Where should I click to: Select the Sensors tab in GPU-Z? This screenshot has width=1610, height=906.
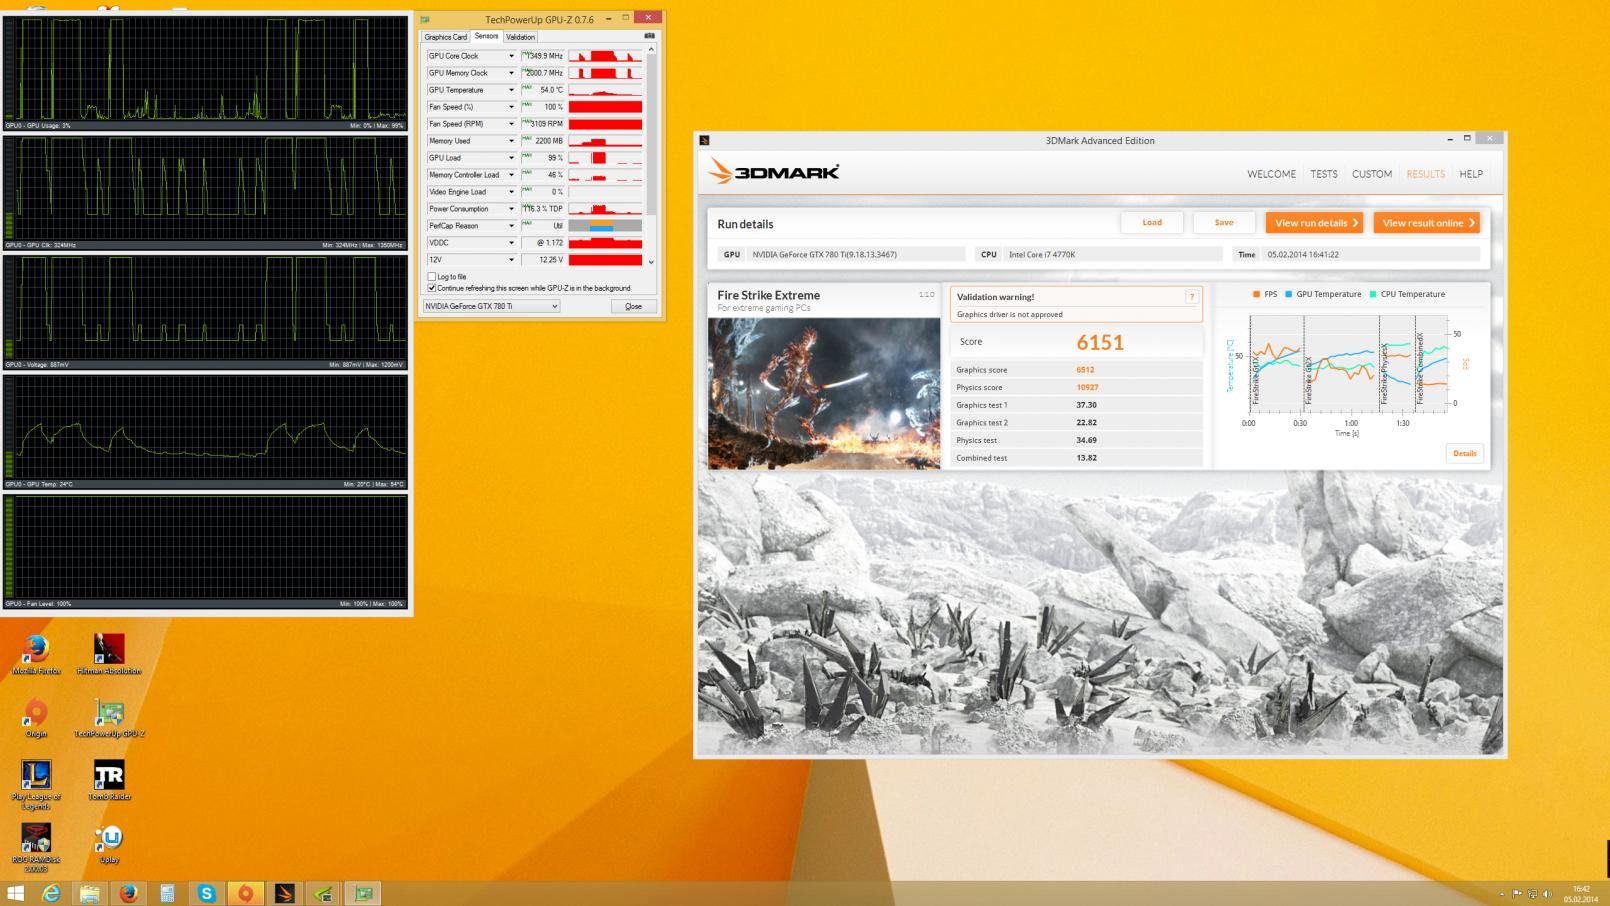click(x=486, y=36)
